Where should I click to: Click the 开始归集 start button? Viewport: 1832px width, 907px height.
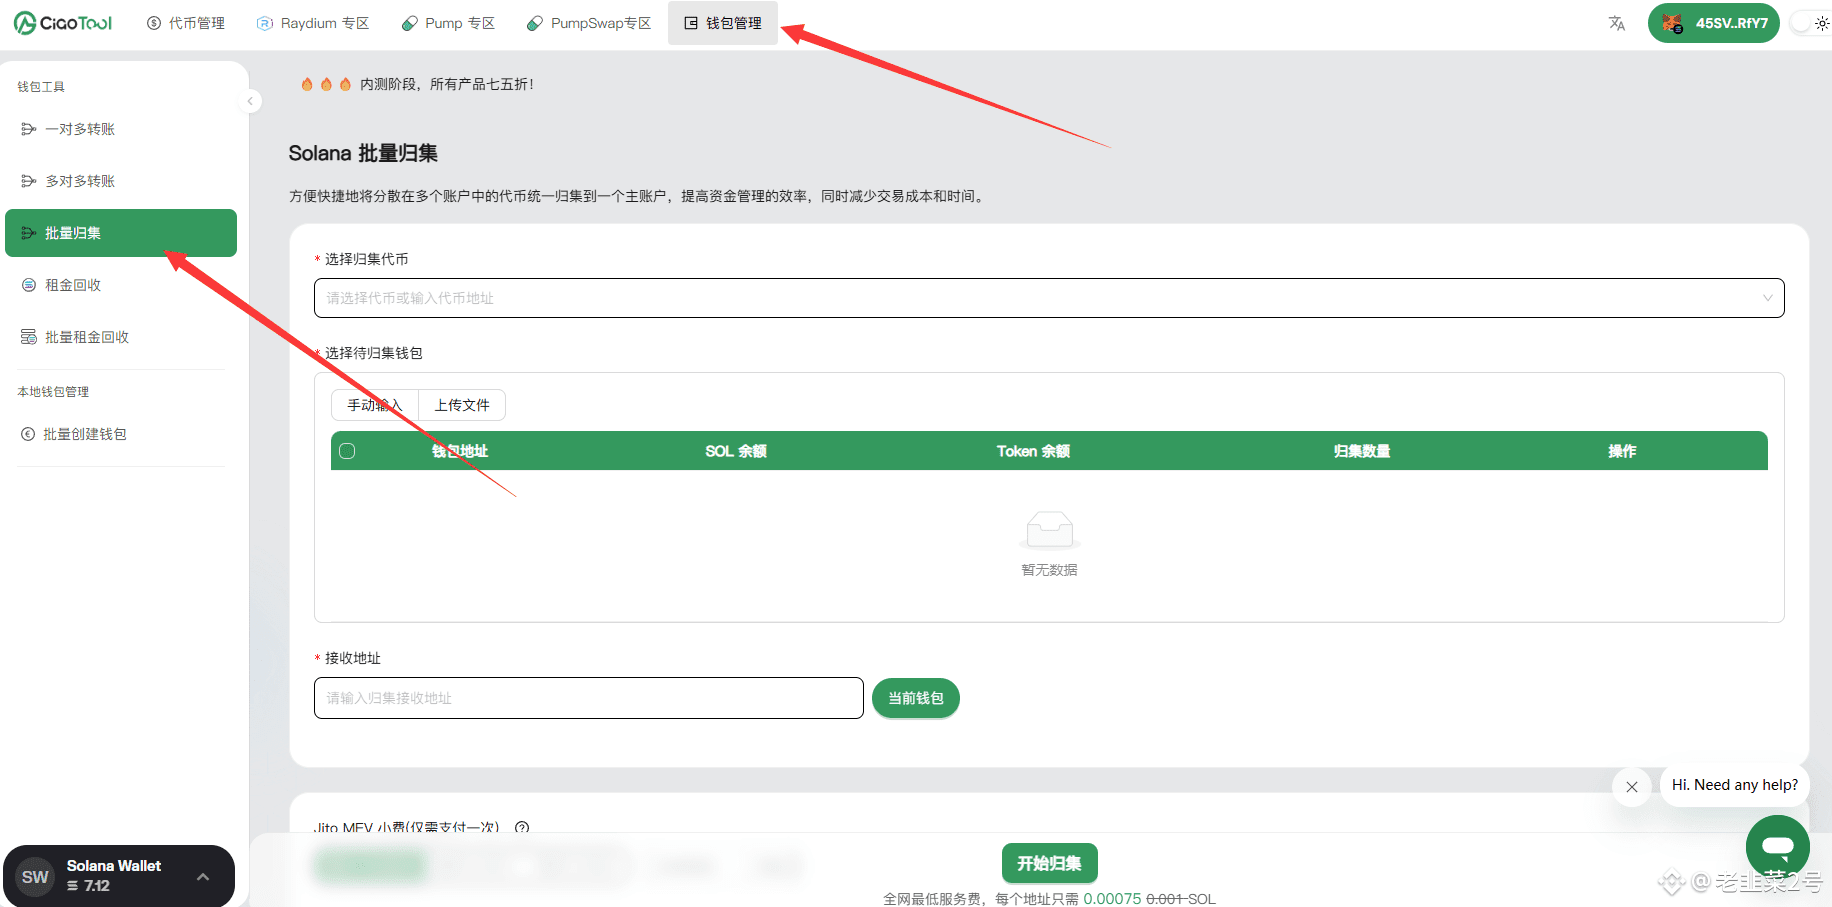click(1049, 863)
